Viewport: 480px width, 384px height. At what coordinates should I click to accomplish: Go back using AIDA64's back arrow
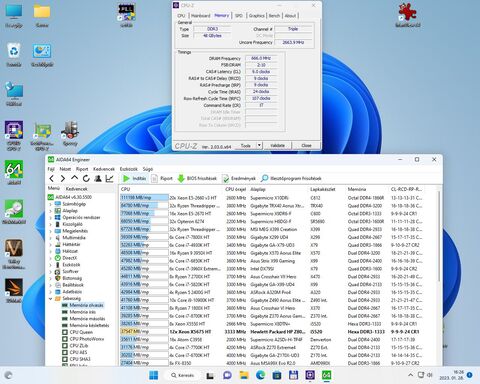click(x=51, y=179)
